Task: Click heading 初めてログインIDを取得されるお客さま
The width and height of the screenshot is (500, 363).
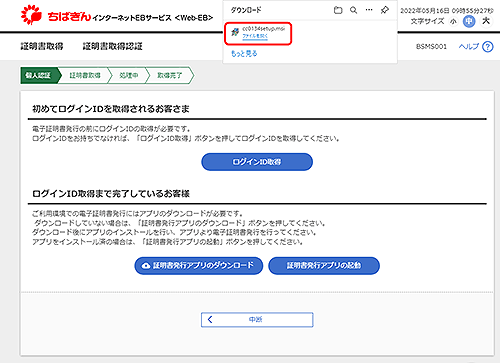Action: (111, 109)
